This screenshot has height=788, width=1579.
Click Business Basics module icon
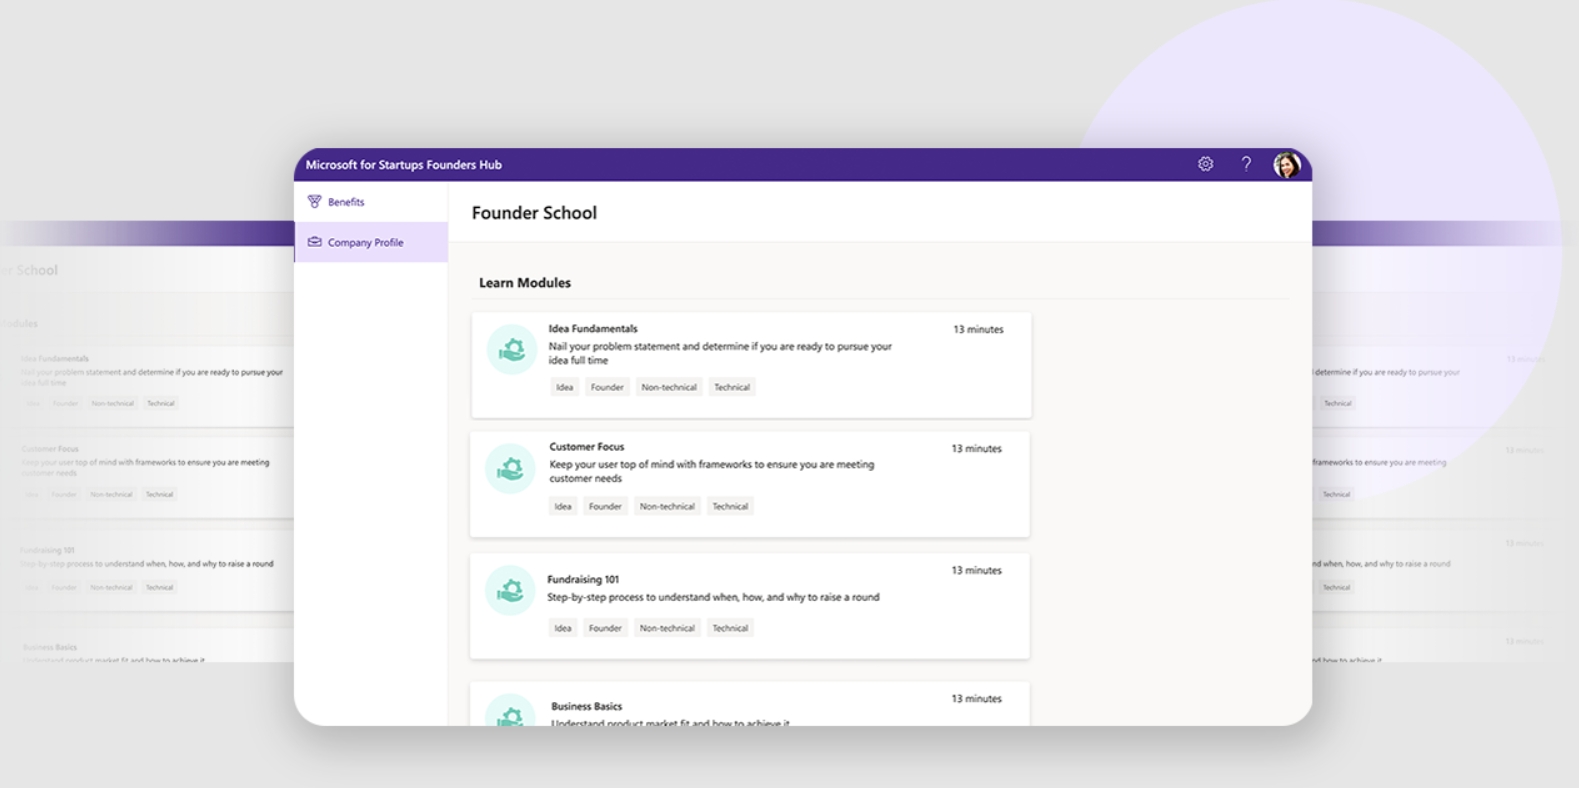coord(510,710)
